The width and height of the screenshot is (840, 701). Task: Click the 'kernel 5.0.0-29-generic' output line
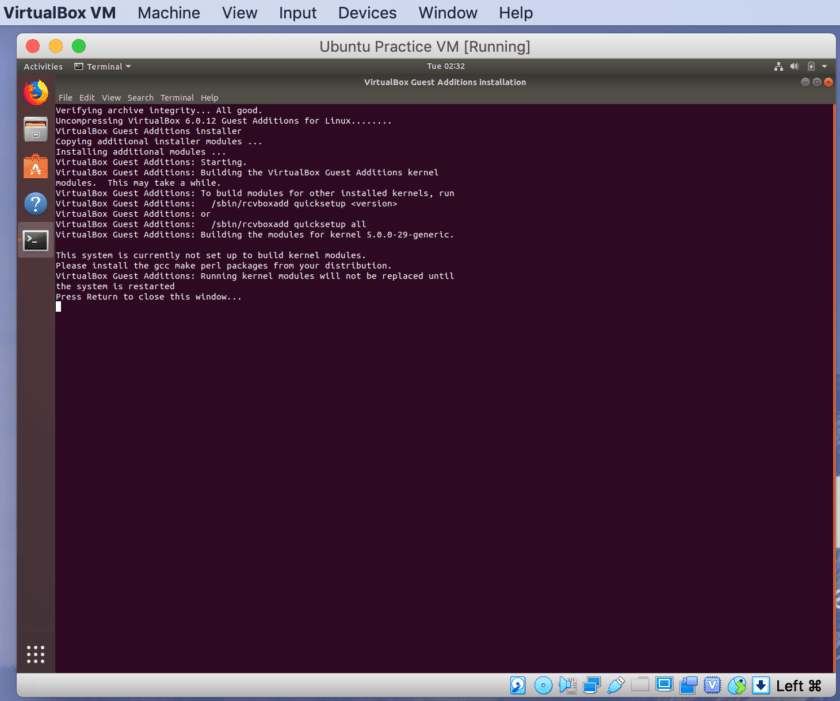click(x=254, y=235)
